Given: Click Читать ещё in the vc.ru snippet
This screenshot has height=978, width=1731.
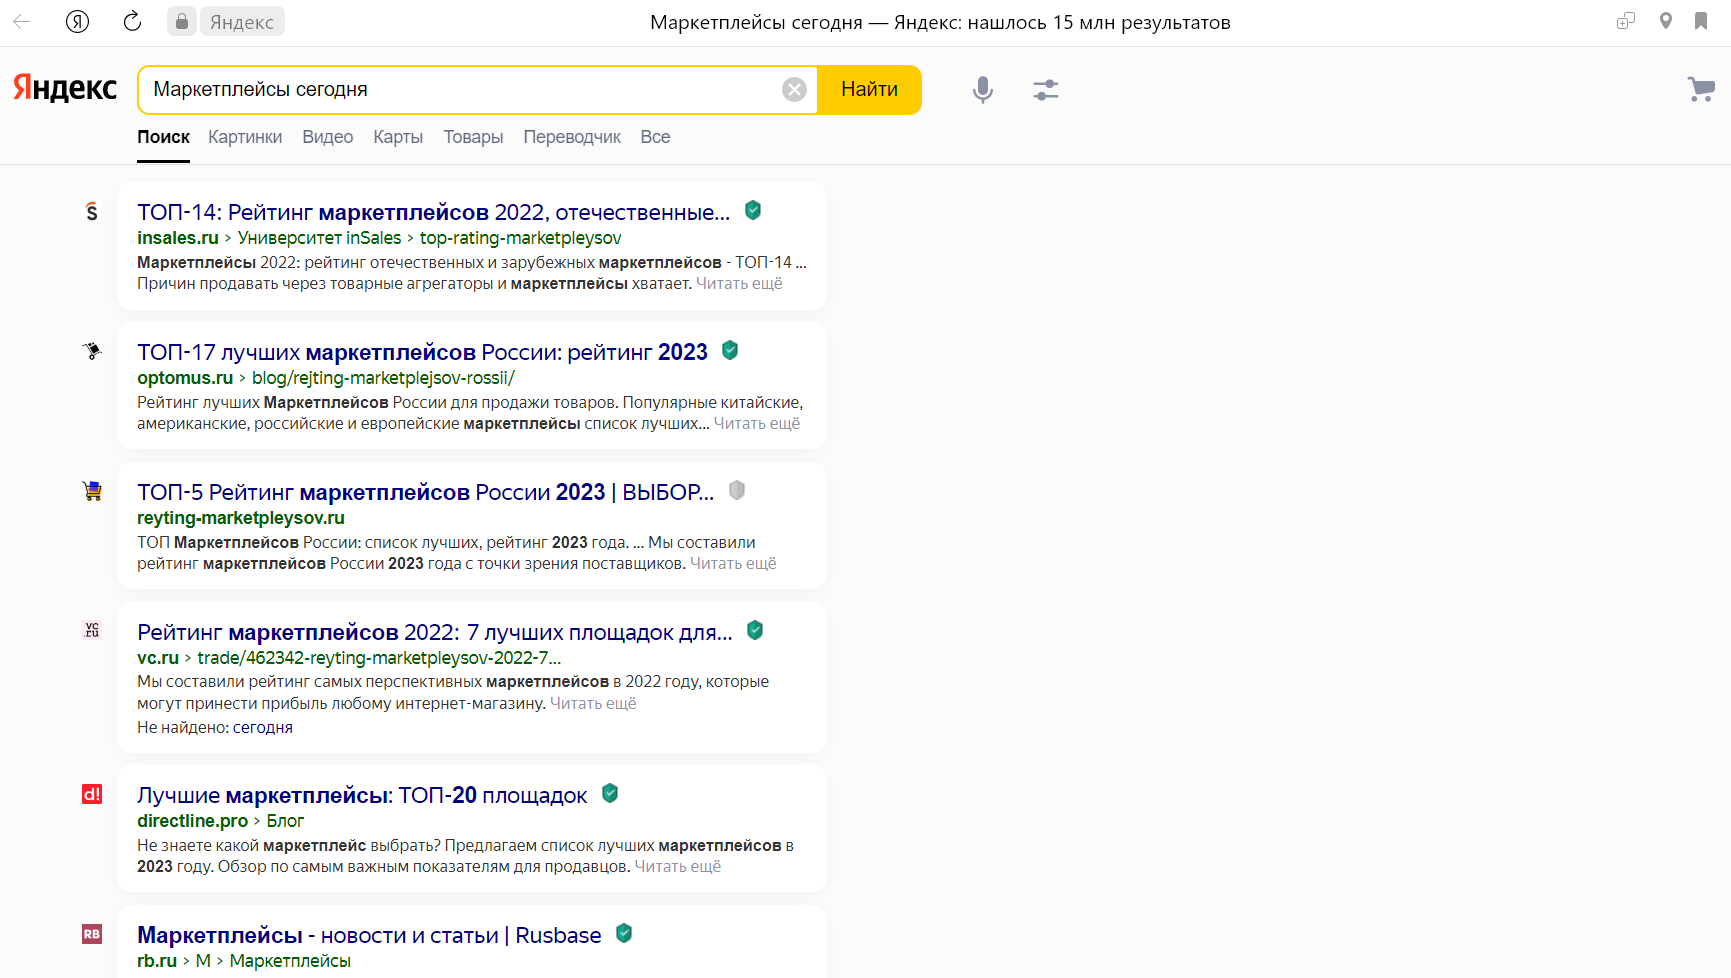Looking at the screenshot, I should click(x=593, y=704).
